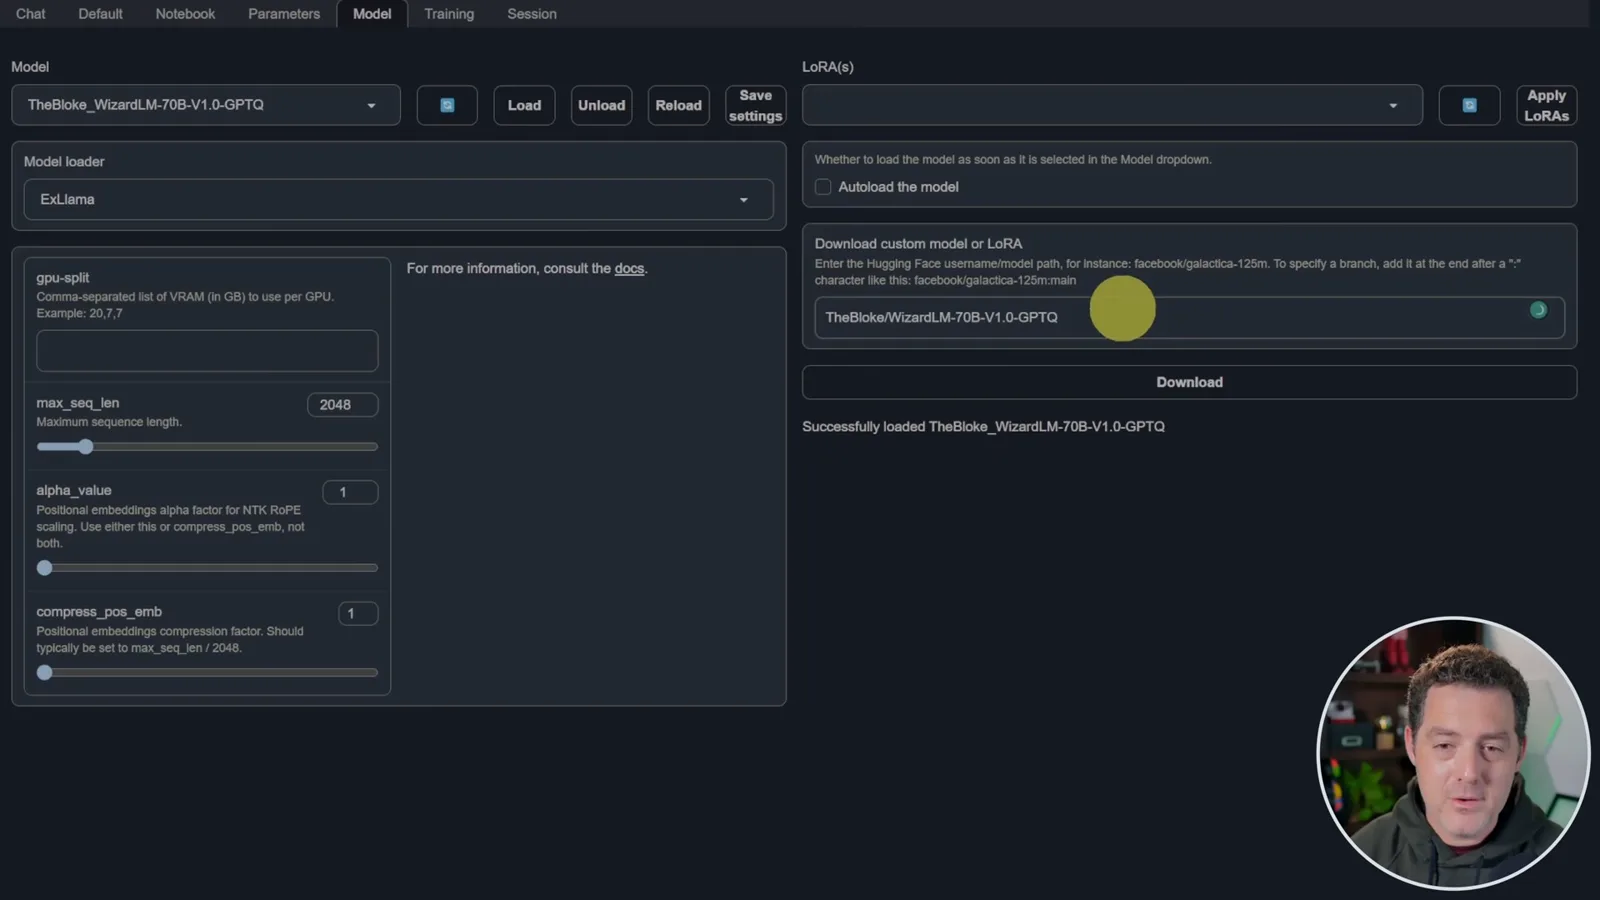Click the alpha_value slider handle
Screen dimensions: 1600x900
(x=44, y=568)
